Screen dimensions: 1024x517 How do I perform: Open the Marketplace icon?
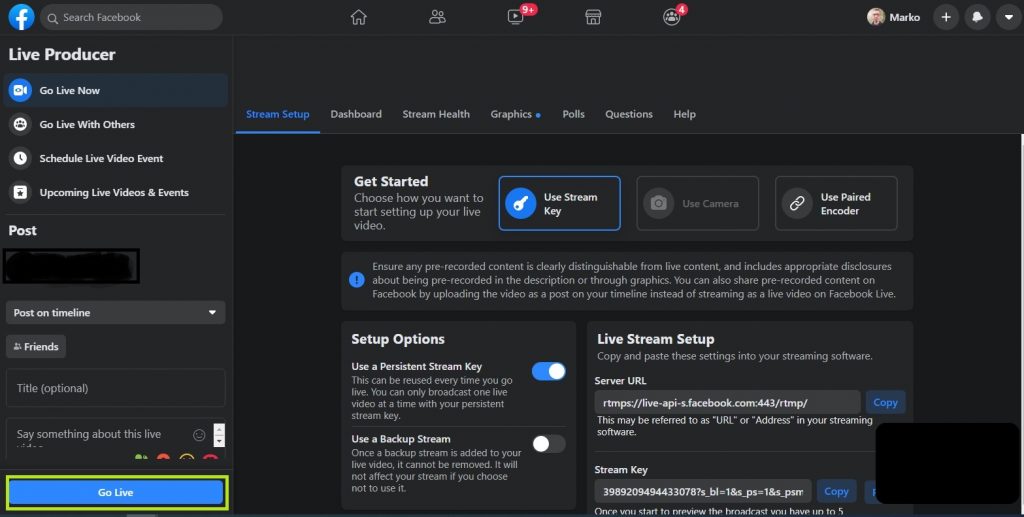(593, 17)
